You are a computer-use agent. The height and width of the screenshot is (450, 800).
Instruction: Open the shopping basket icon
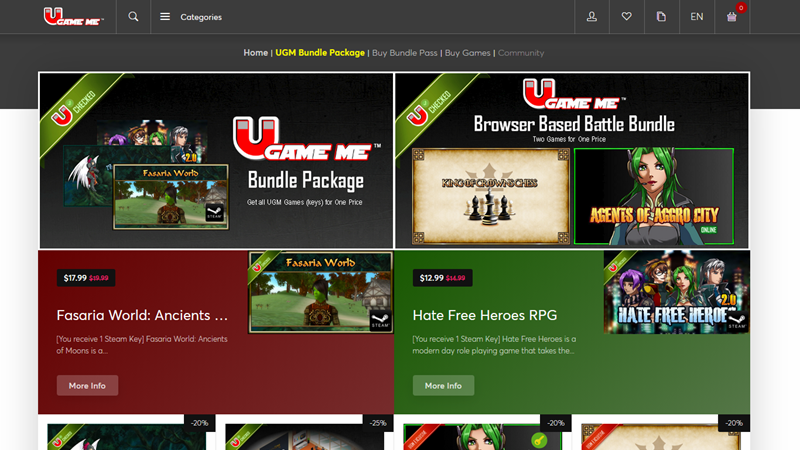point(732,17)
